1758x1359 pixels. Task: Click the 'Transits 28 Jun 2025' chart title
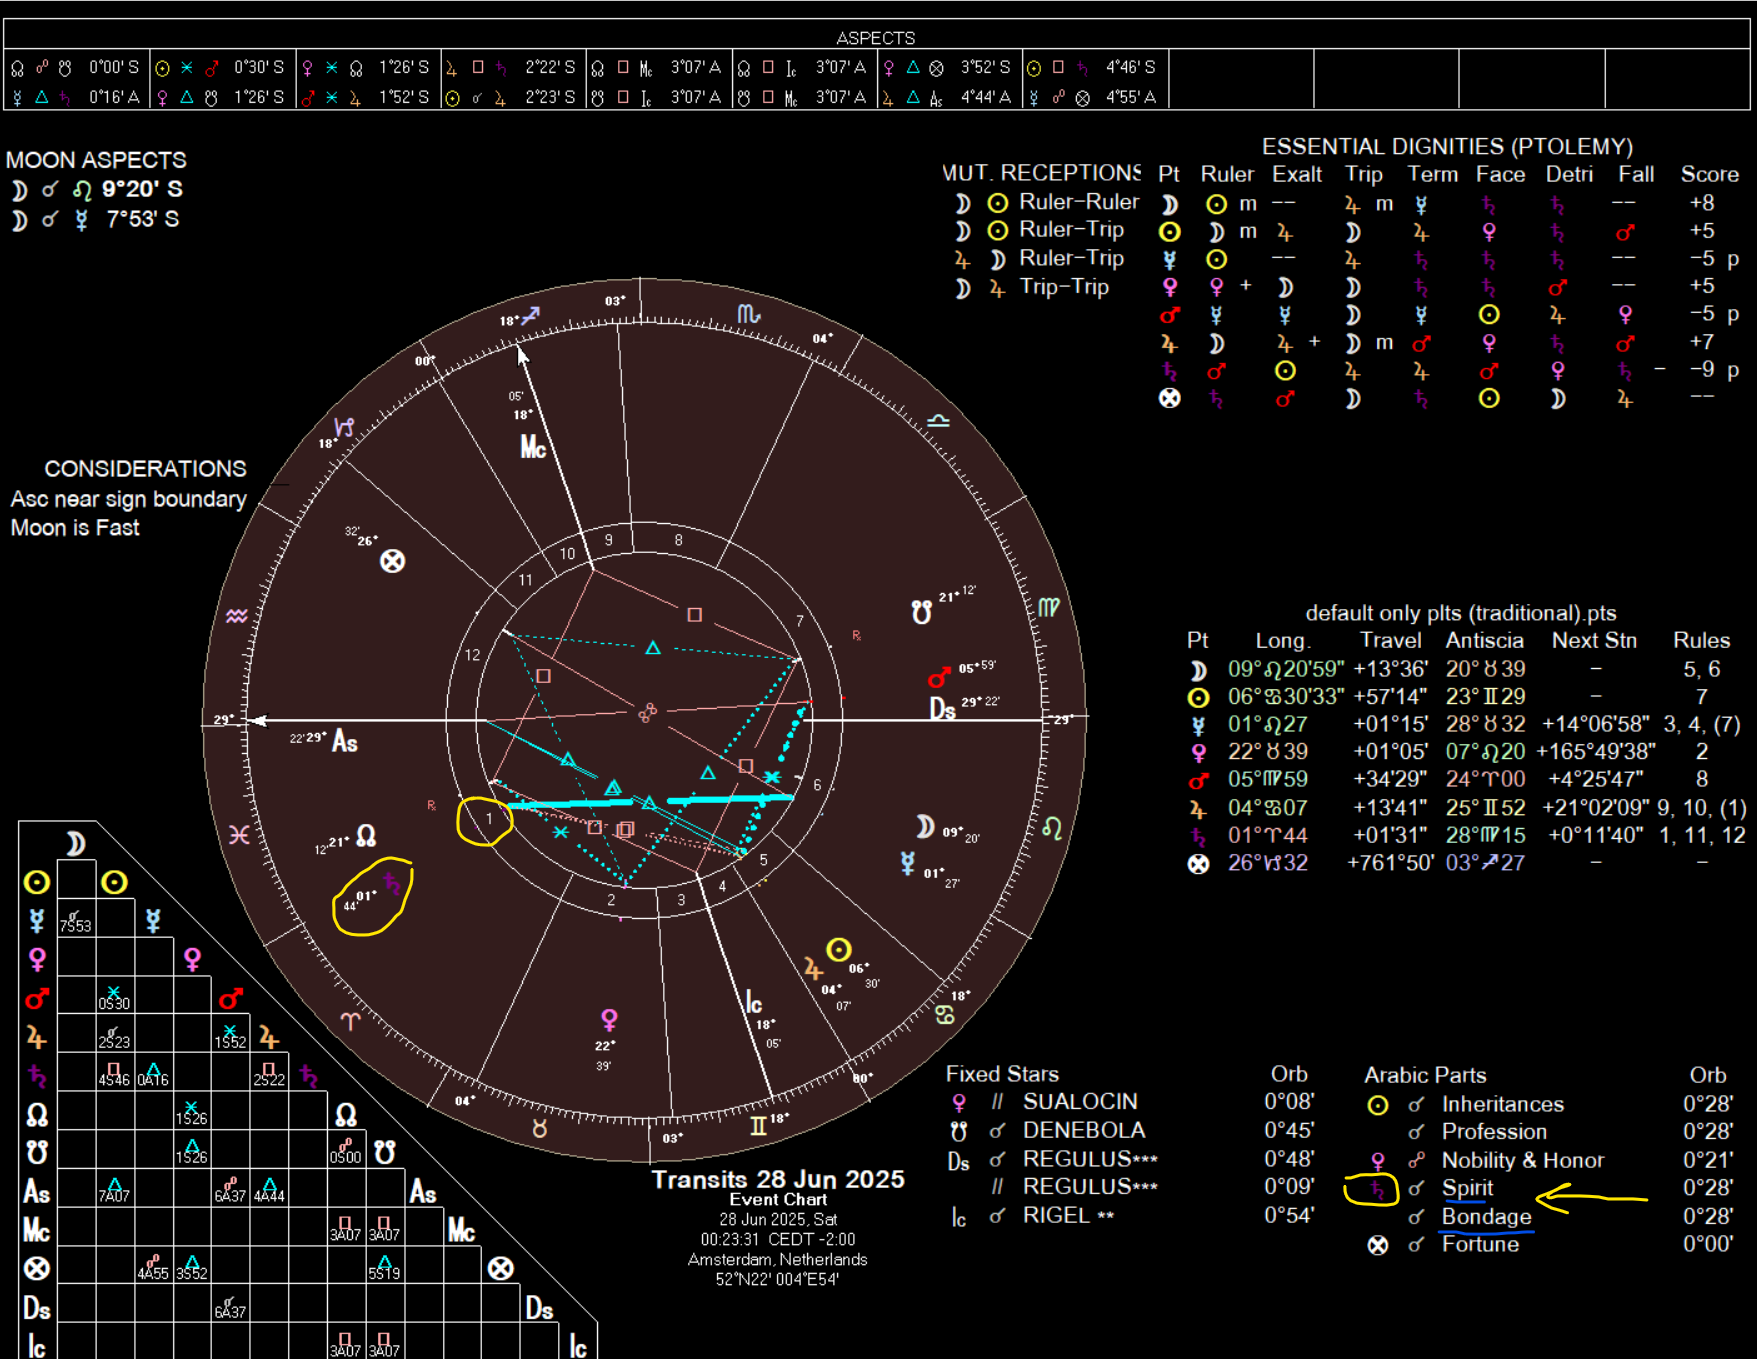[x=778, y=1180]
